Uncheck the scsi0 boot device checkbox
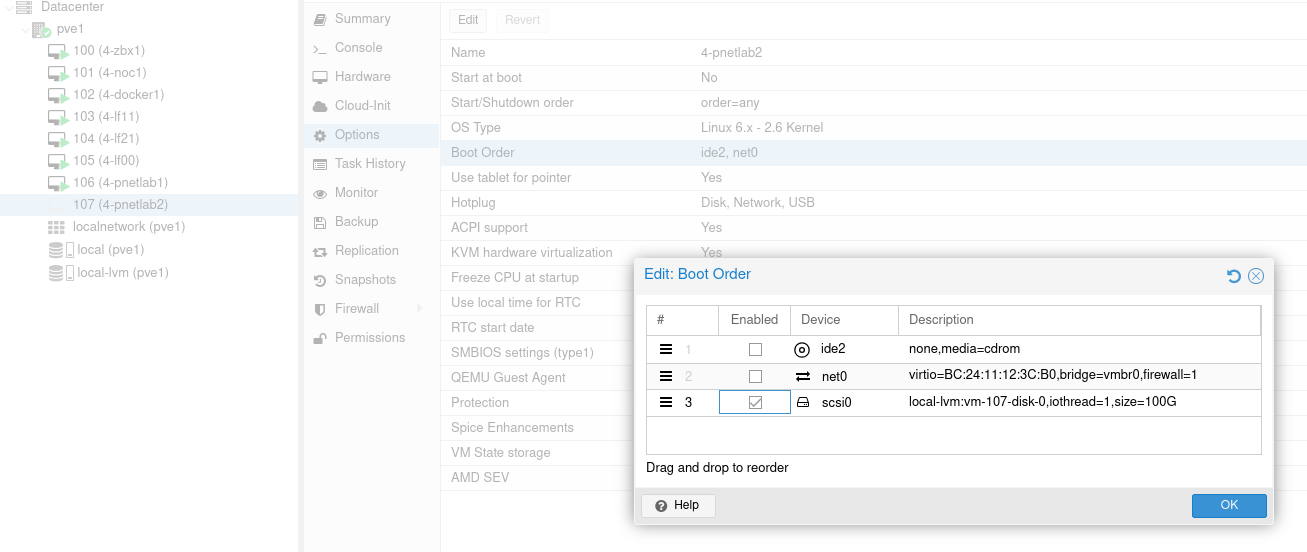 click(755, 402)
